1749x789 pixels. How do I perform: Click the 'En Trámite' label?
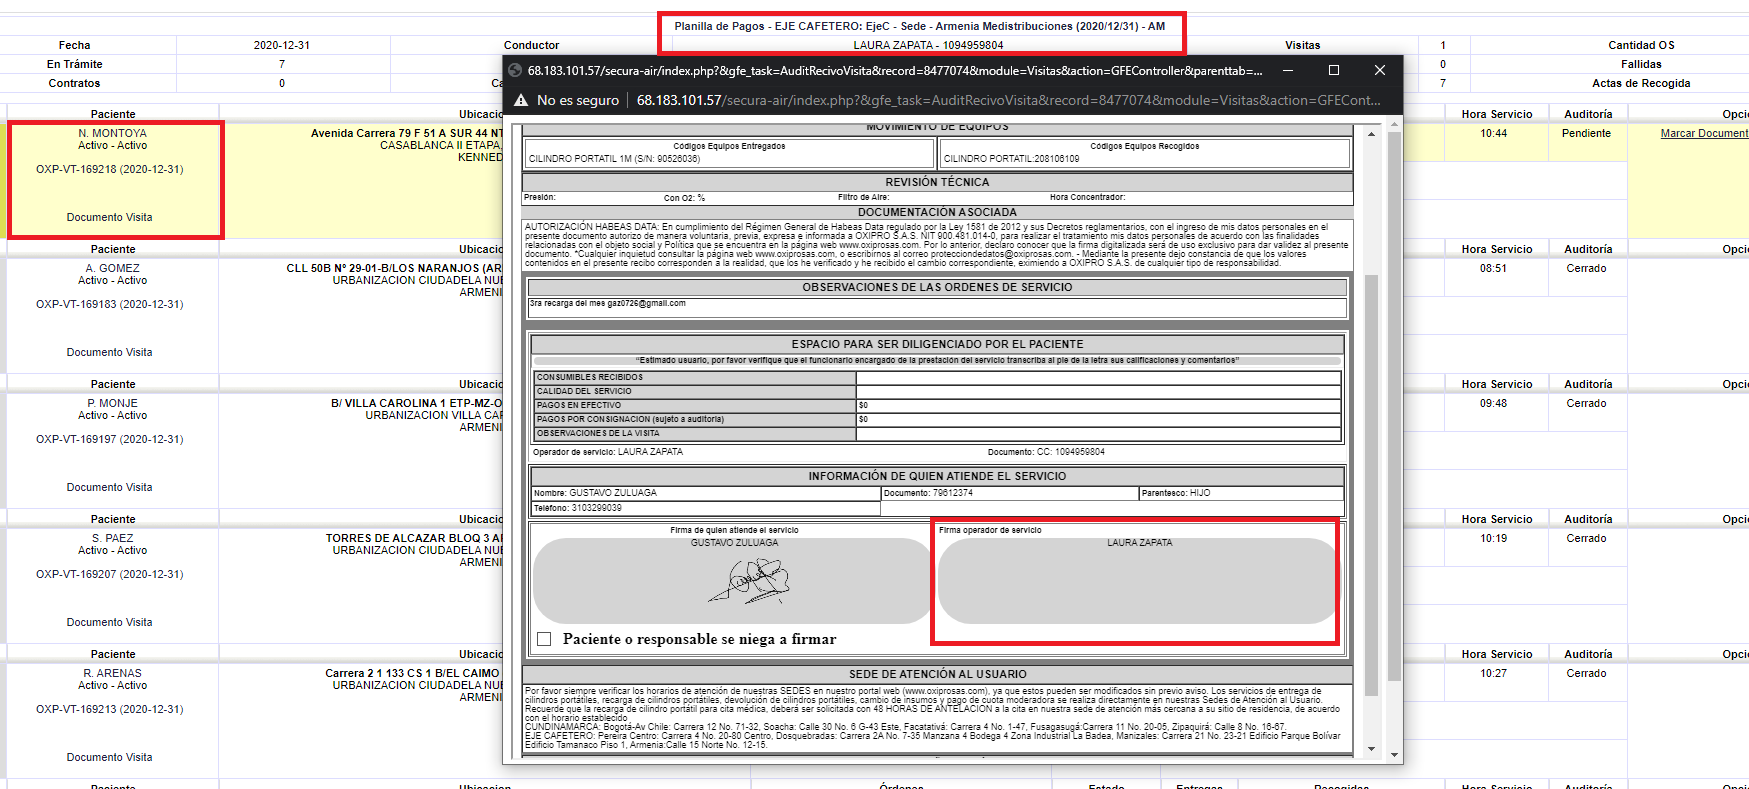(x=75, y=64)
